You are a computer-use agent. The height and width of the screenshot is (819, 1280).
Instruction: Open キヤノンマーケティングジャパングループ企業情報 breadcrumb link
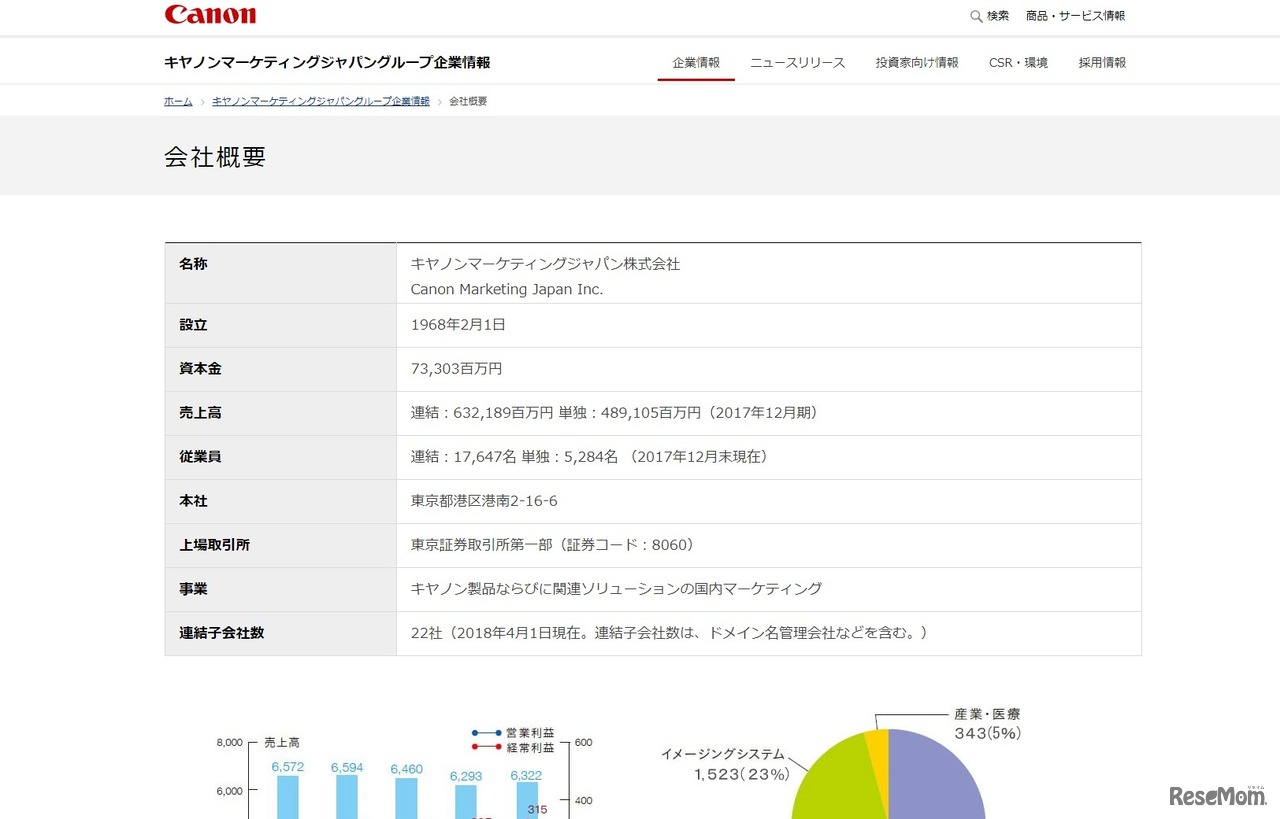[320, 101]
